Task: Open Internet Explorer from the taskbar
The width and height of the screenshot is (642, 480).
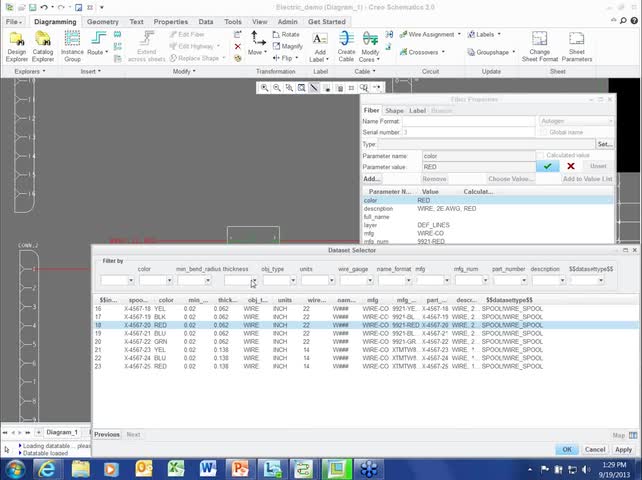Action: coord(47,469)
